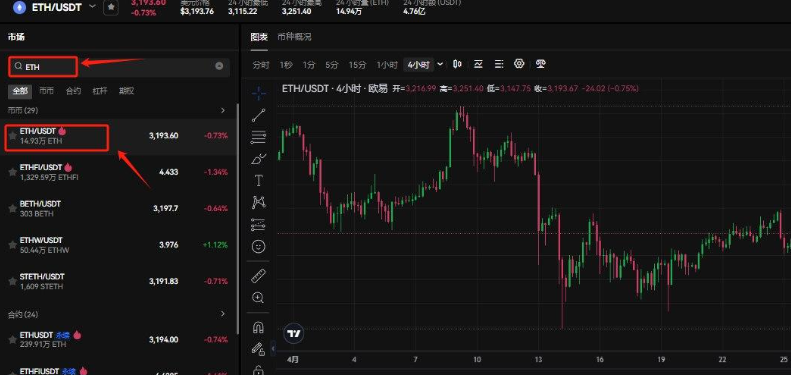791x375 pixels.
Task: Select the trend line drawing tool
Action: pyautogui.click(x=259, y=115)
